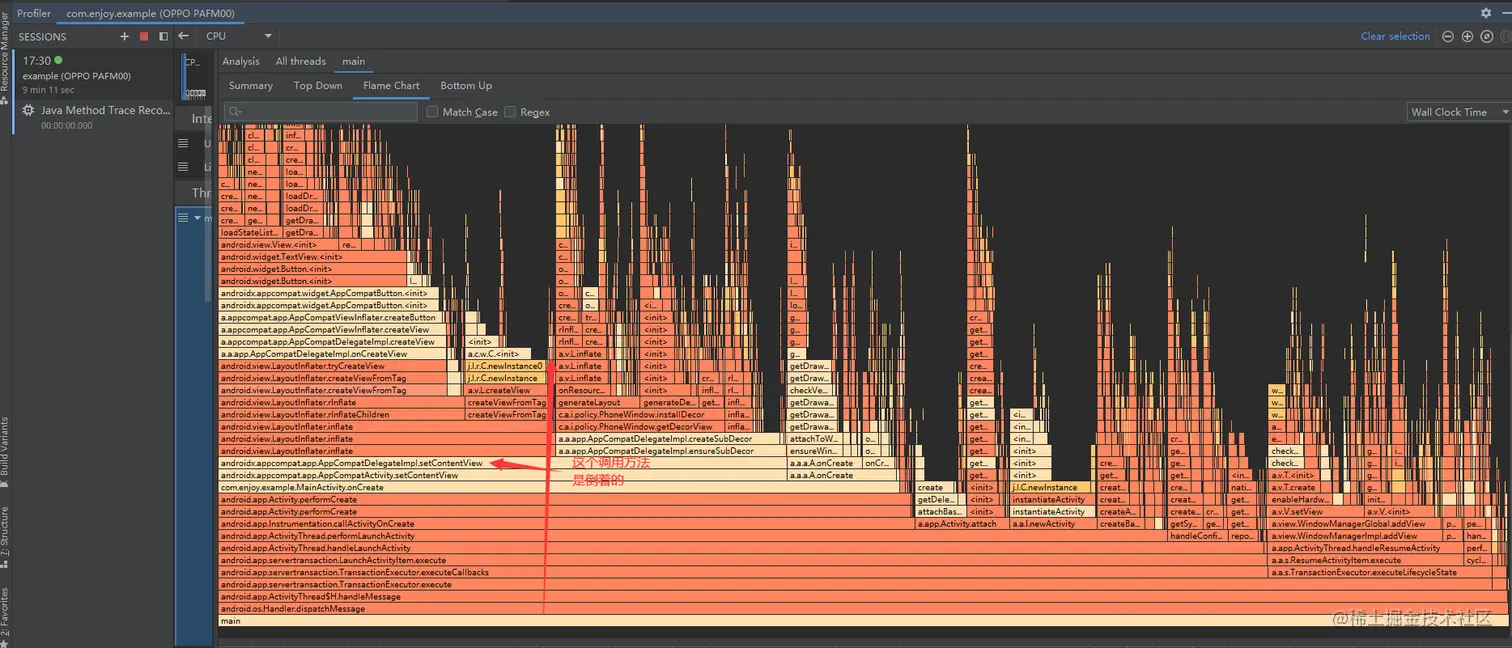Click the CPU timeline thumbnail
Screen dimensions: 1512x648
point(194,76)
